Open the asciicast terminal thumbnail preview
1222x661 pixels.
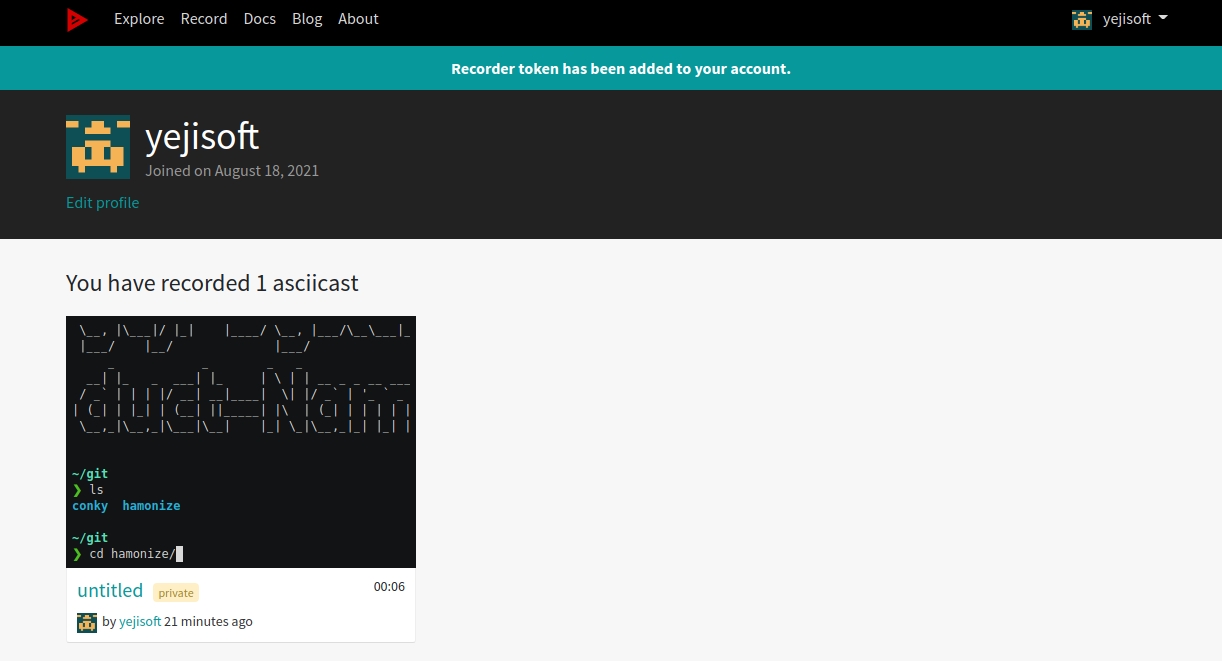241,442
